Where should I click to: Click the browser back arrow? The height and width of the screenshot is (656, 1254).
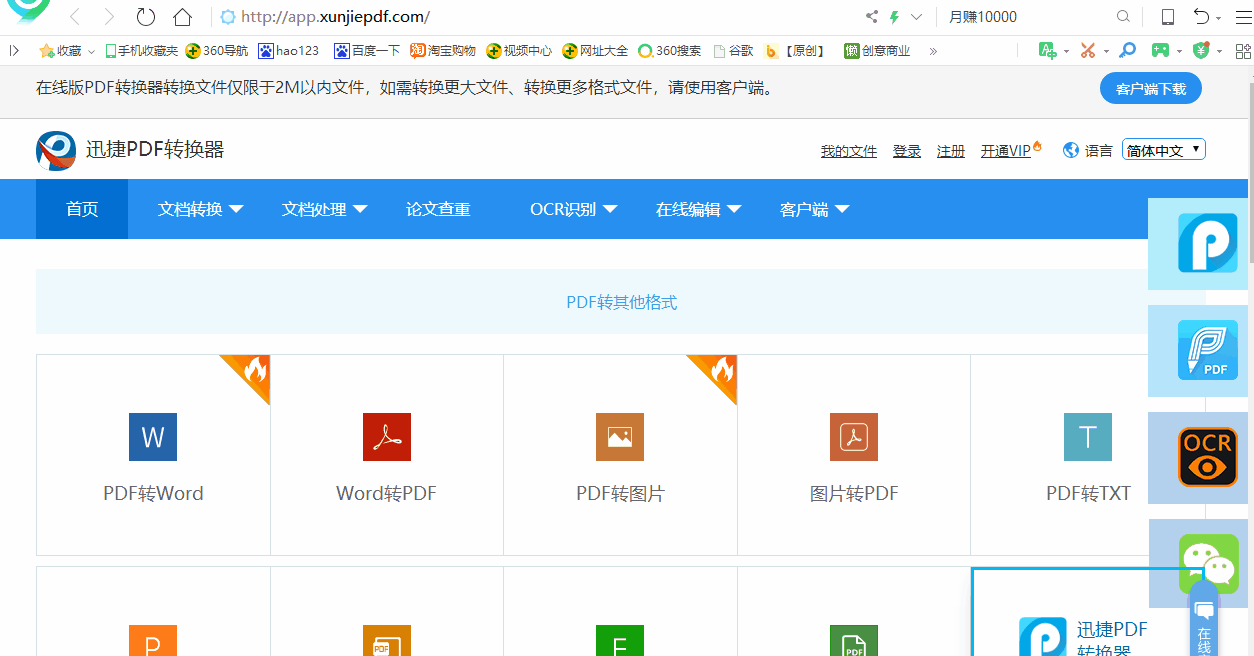[x=76, y=17]
